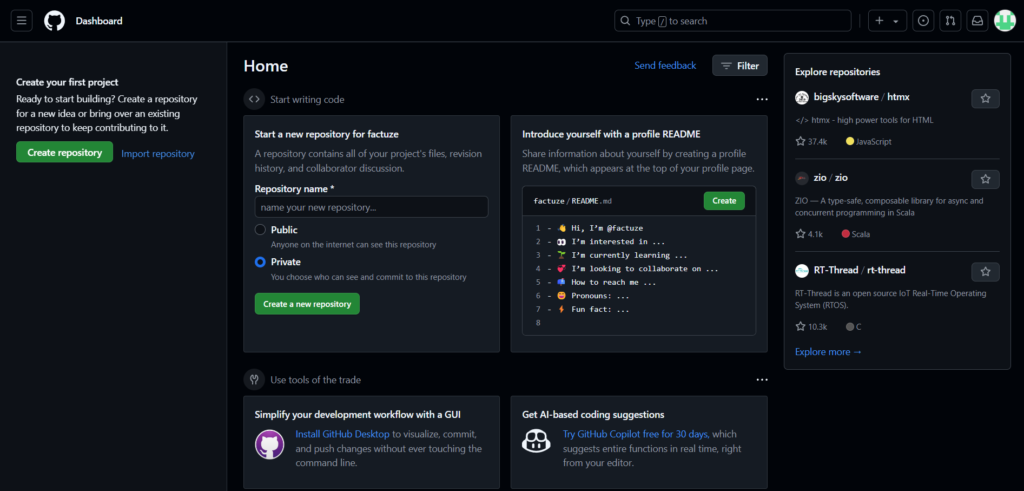The image size is (1024, 491).
Task: Focus the Type / to search bar
Action: tap(732, 21)
